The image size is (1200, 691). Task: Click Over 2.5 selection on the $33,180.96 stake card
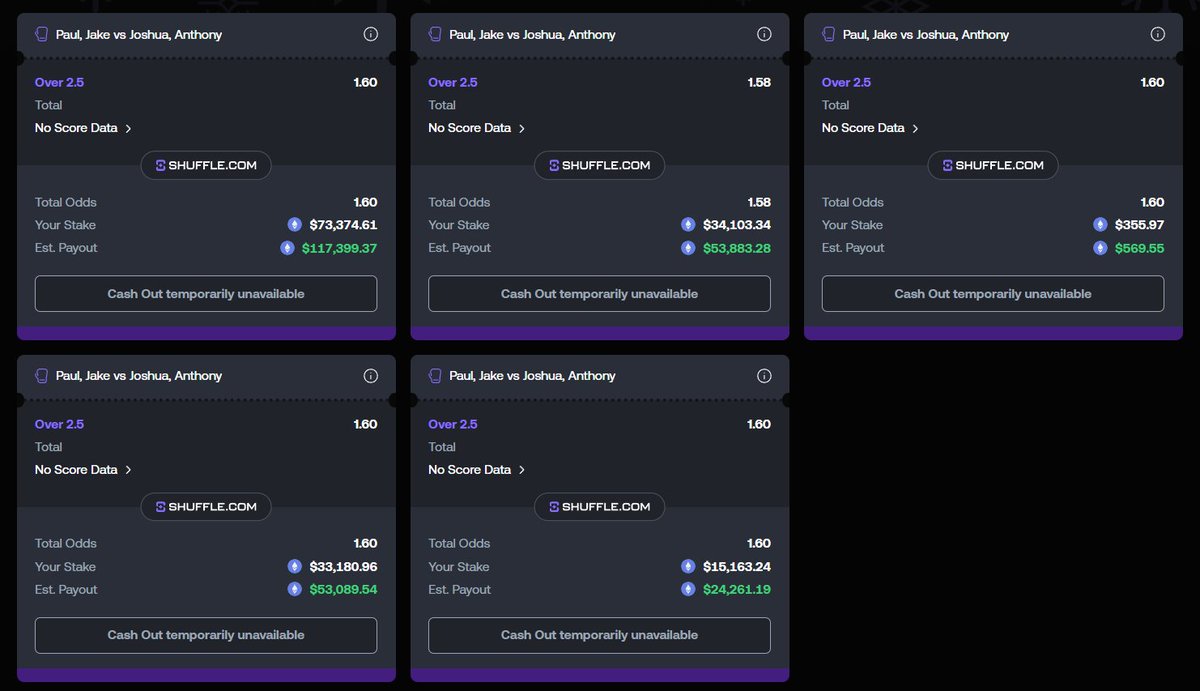[60, 424]
